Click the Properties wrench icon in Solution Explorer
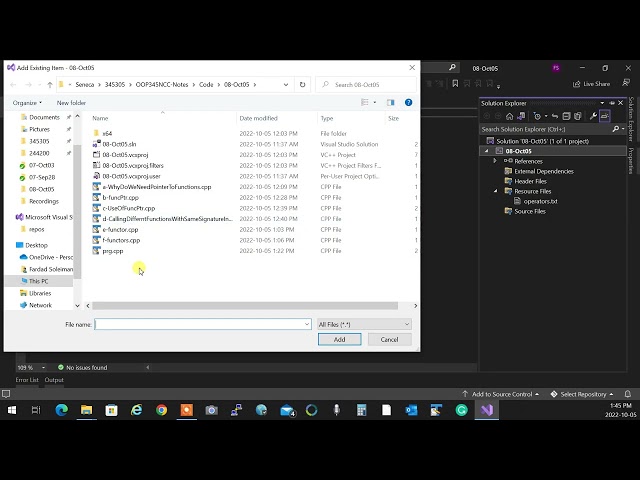The image size is (640, 480). coord(593,116)
